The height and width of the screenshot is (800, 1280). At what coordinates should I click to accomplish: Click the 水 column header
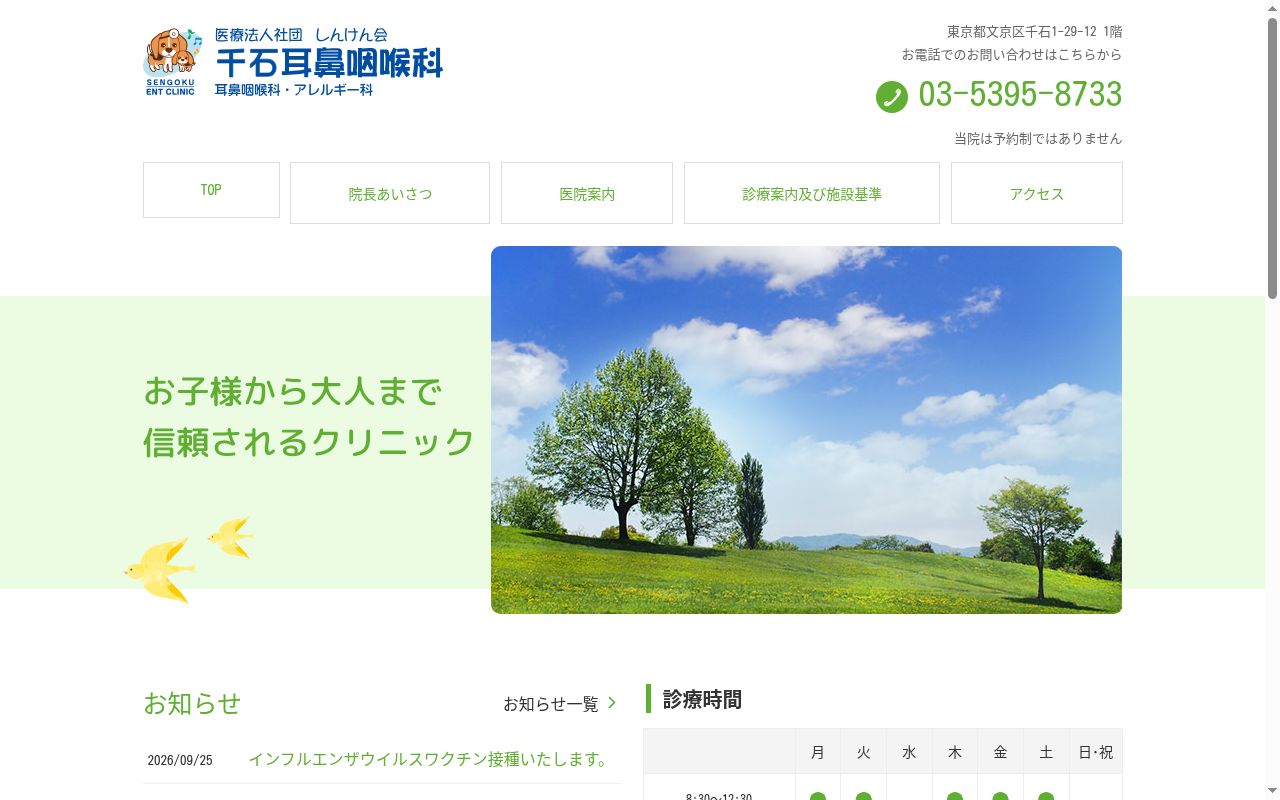tap(909, 752)
